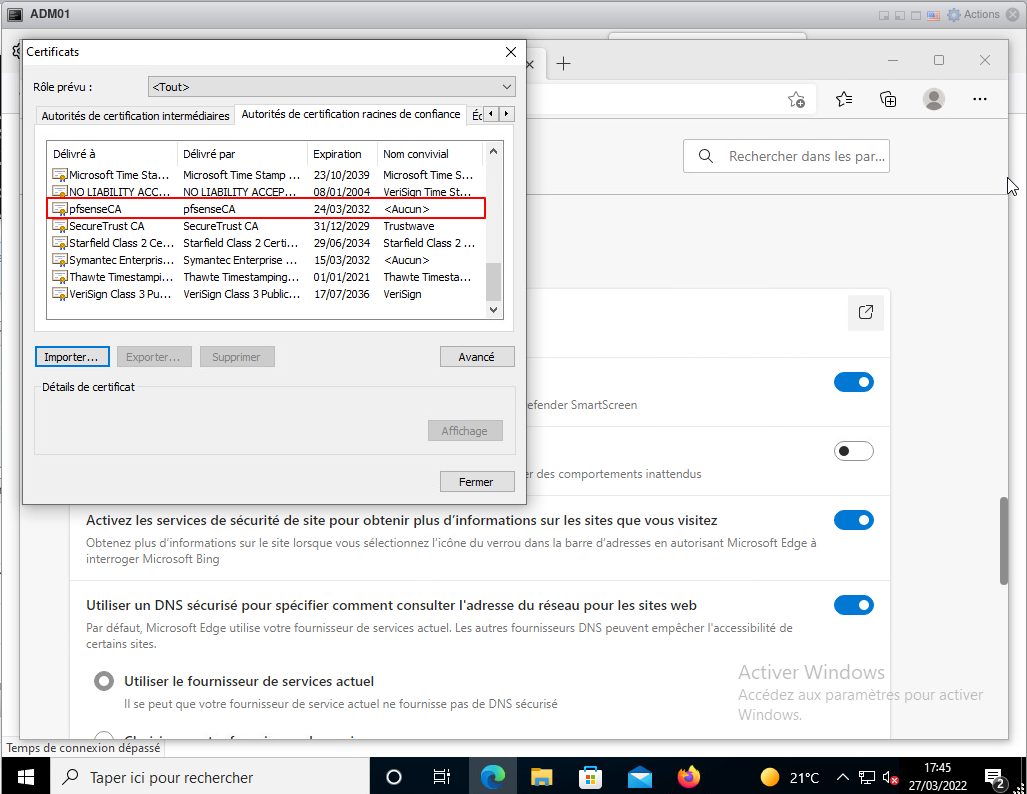The image size is (1027, 794).
Task: Launch Firefox from the taskbar
Action: coord(688,777)
